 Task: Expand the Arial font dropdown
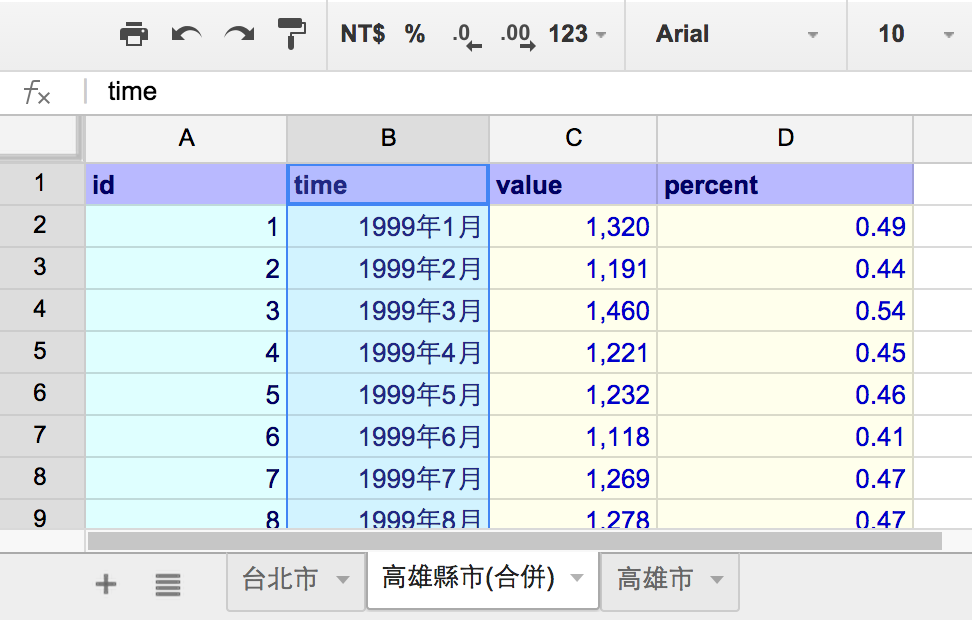tap(736, 34)
